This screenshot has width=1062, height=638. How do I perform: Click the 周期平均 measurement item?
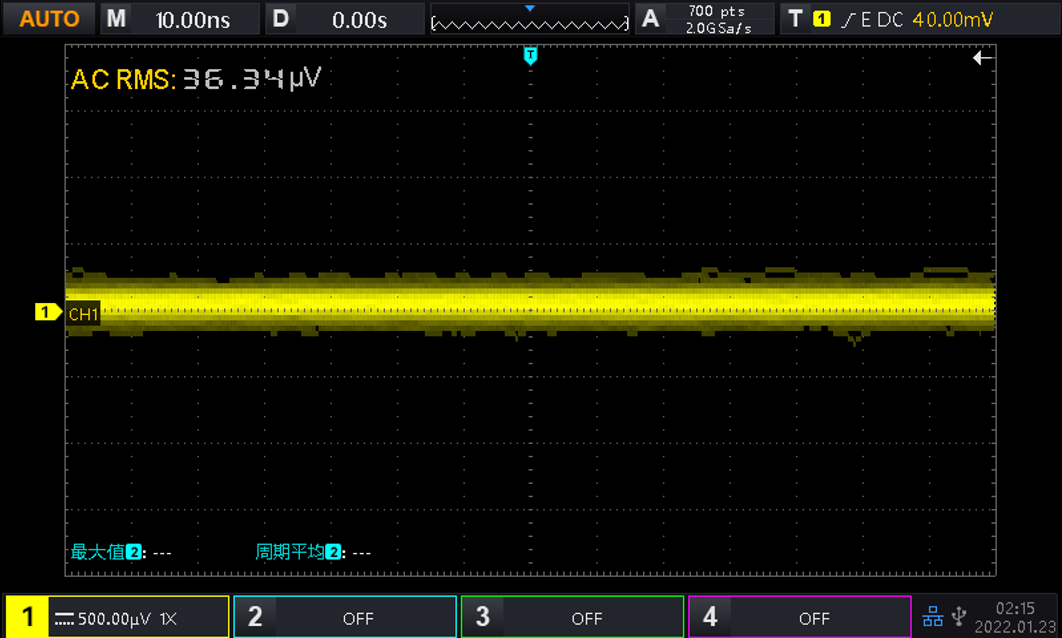(x=313, y=552)
